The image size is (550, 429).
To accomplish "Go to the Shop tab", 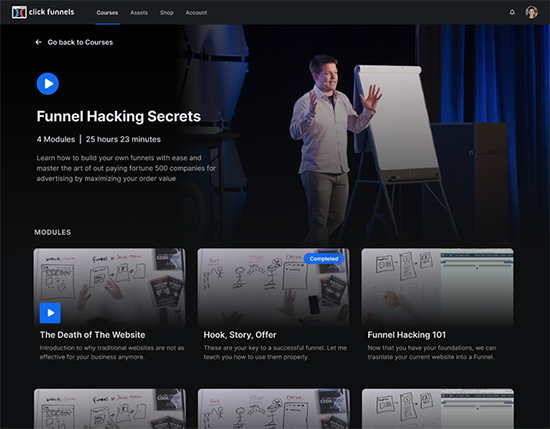I will [167, 13].
